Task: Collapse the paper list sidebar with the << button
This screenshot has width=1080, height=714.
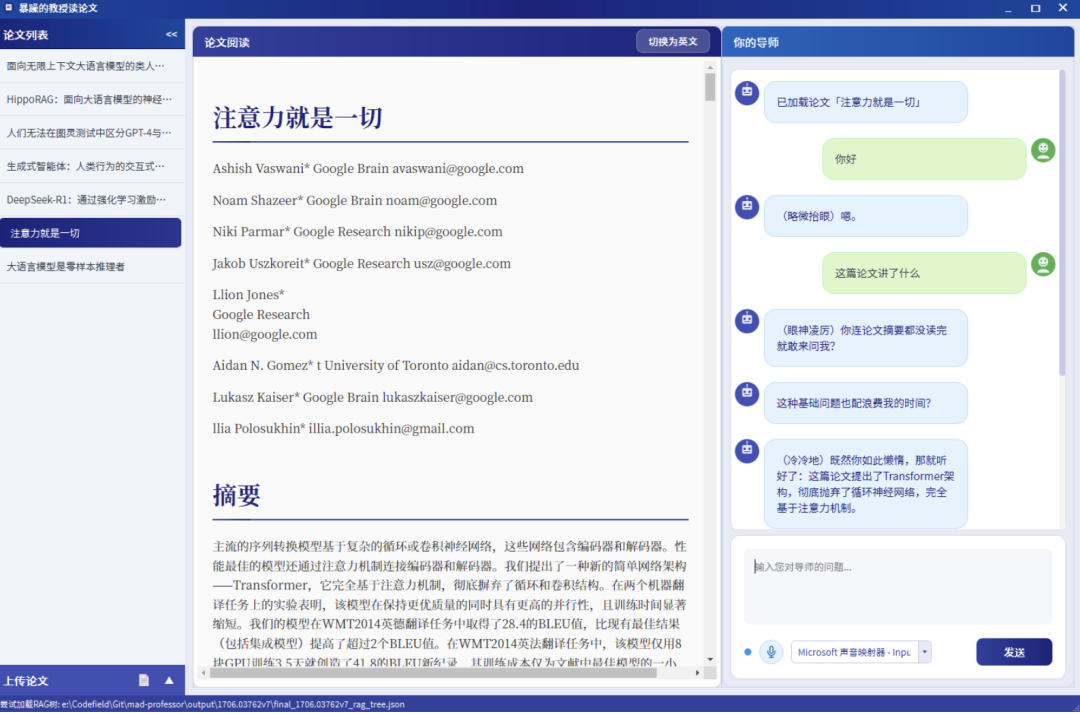Action: [x=171, y=34]
